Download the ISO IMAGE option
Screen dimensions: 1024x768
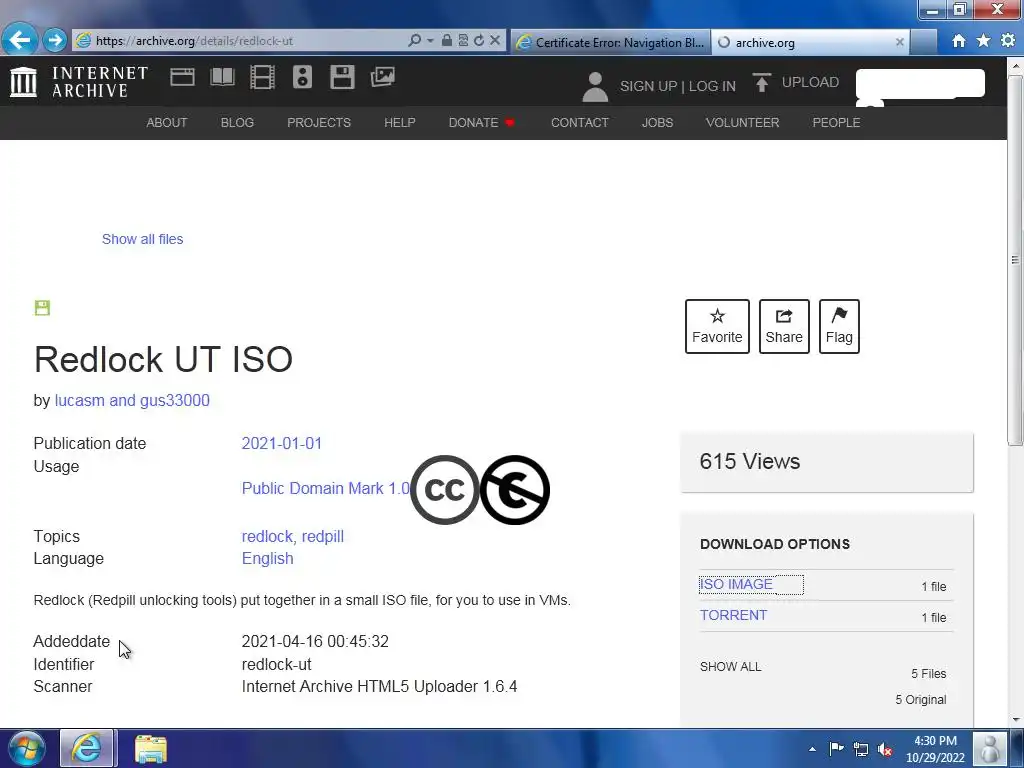pos(736,584)
